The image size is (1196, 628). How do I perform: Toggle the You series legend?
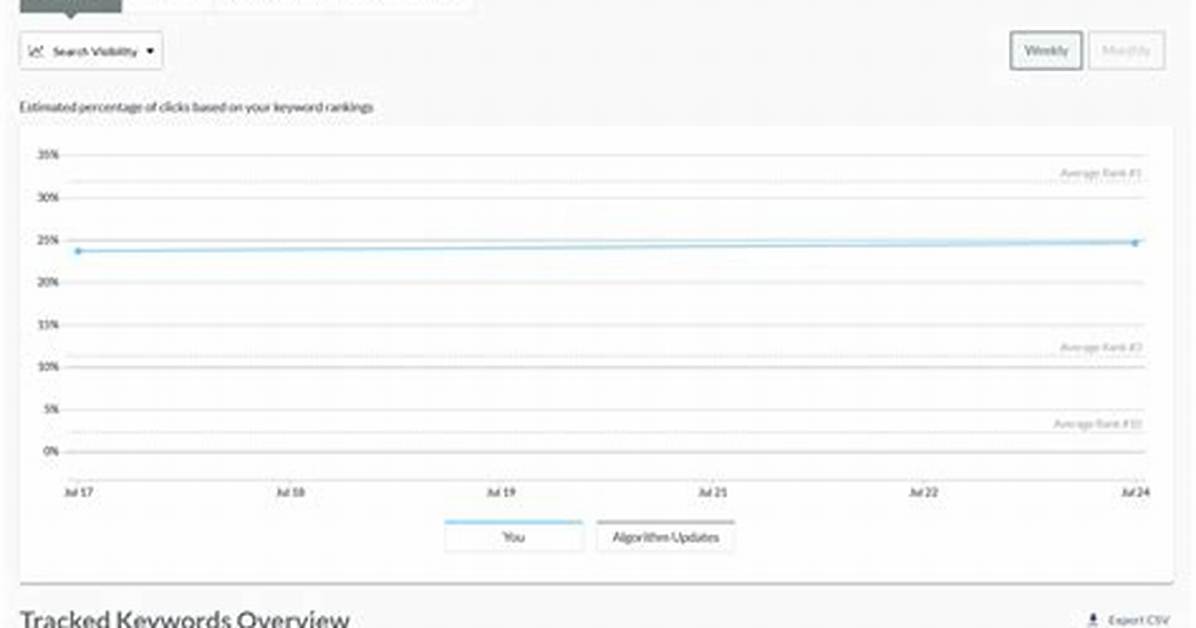(x=513, y=536)
